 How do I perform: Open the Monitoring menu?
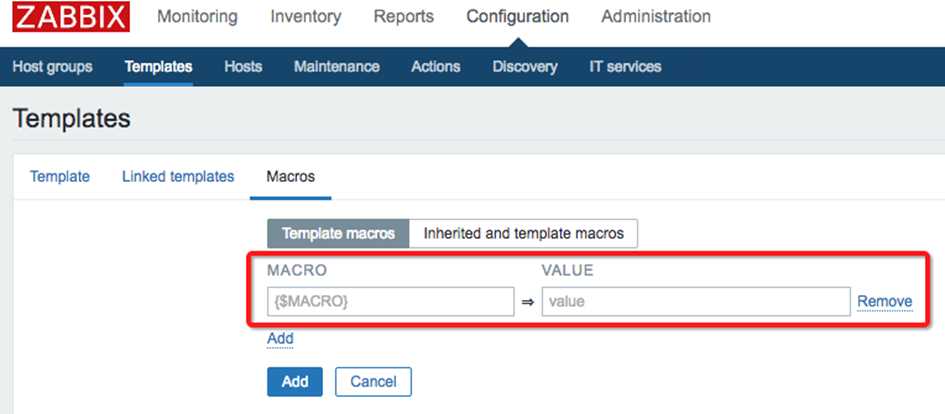[x=197, y=16]
